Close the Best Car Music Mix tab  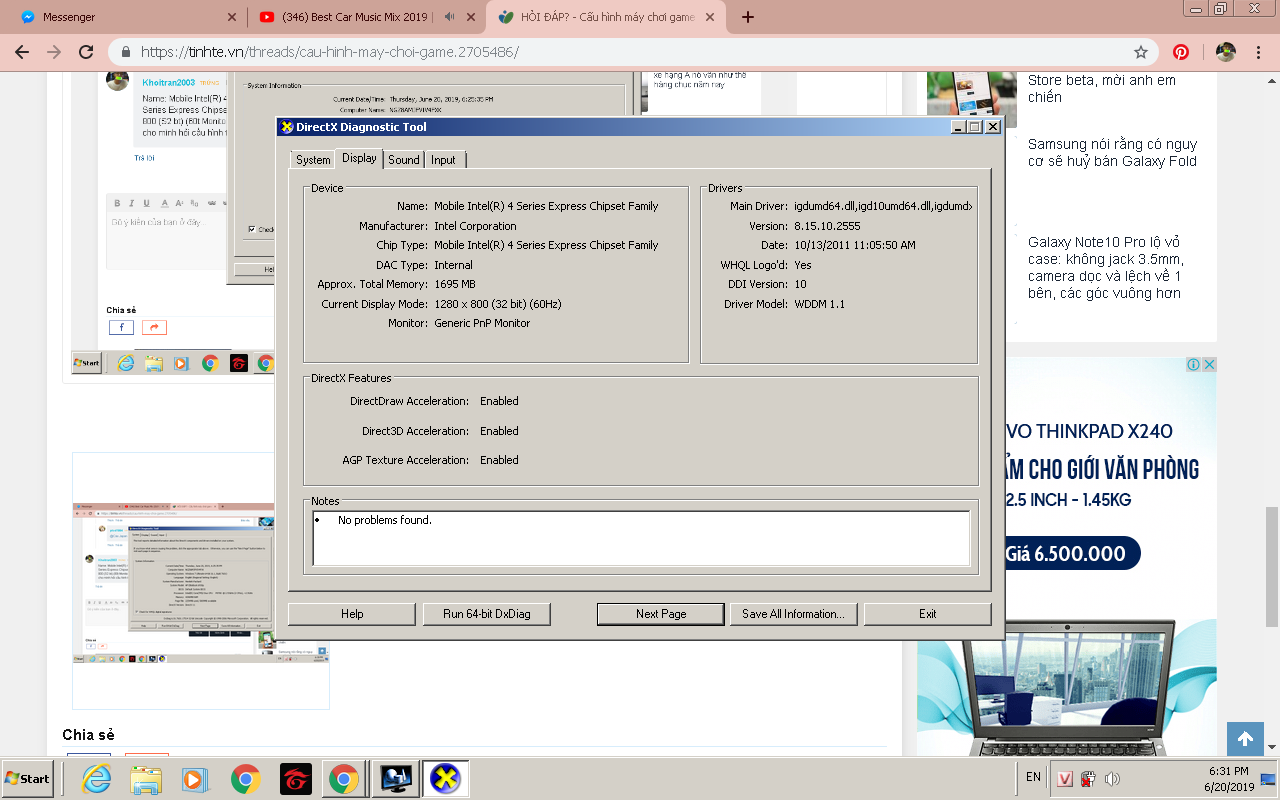pos(471,17)
